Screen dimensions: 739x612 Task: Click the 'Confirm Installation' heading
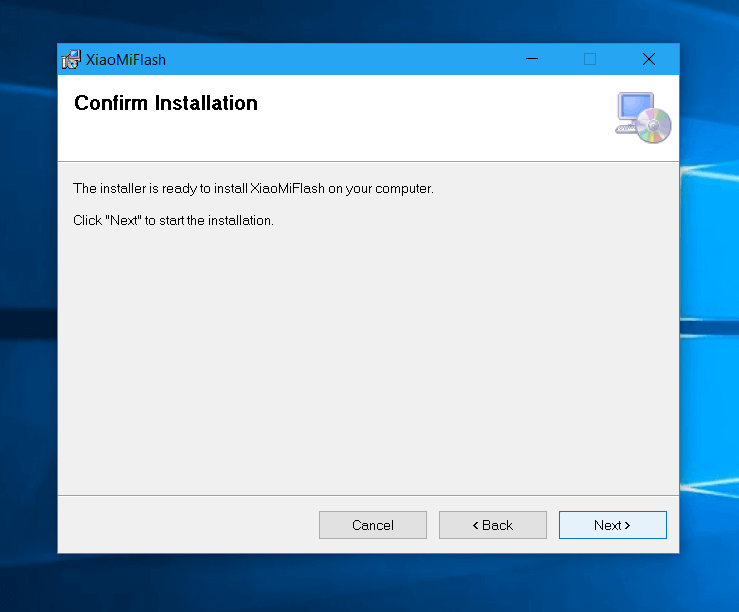pyautogui.click(x=166, y=103)
